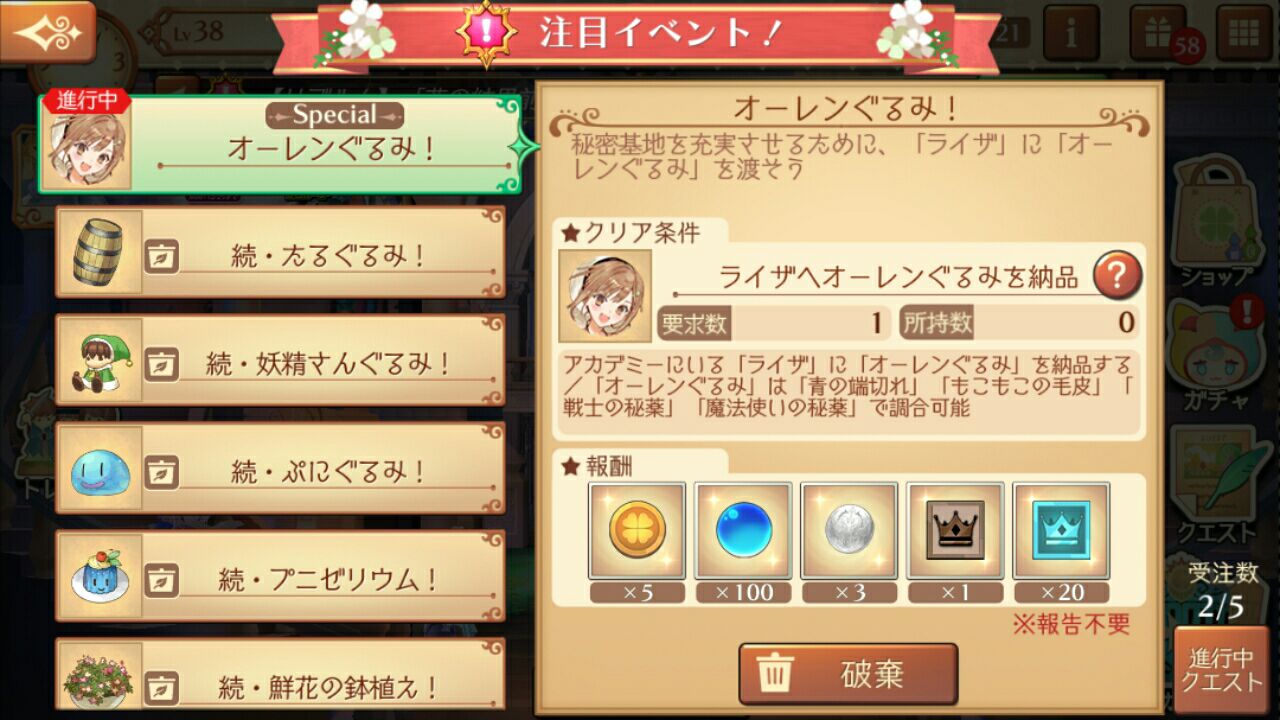This screenshot has height=720, width=1280.
Task: Click the 破棄 discard button
Action: coord(848,674)
